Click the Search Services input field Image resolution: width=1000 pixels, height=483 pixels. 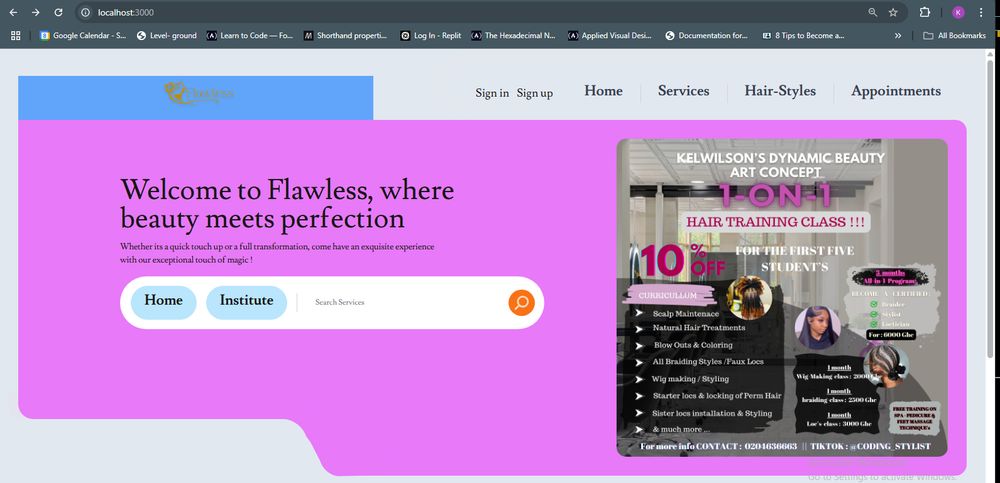click(405, 302)
